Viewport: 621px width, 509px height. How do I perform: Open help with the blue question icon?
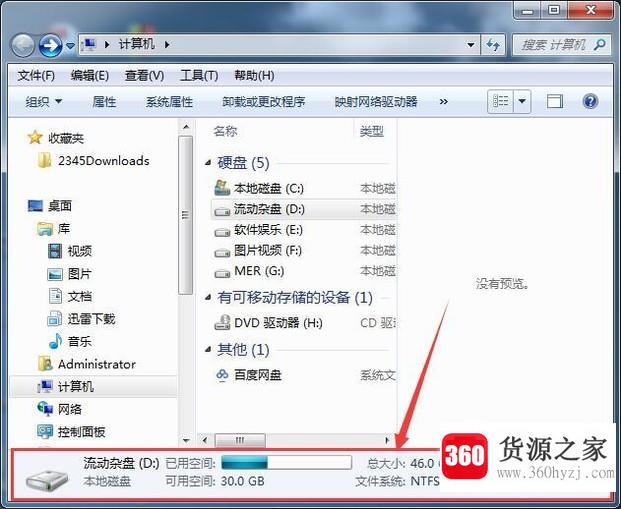pos(590,101)
